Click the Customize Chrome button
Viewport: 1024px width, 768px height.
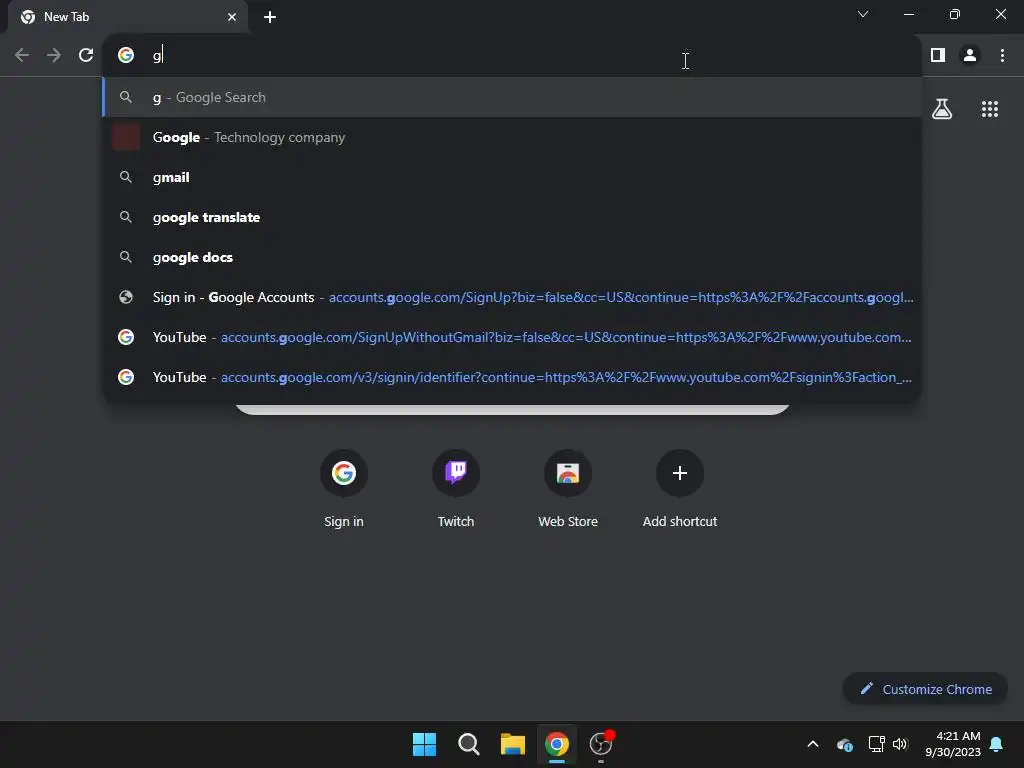click(925, 689)
